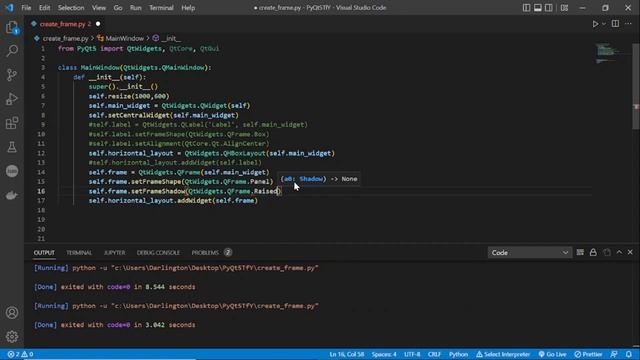Click Prettier status item
Viewport: 640px width, 360px height.
588,354
